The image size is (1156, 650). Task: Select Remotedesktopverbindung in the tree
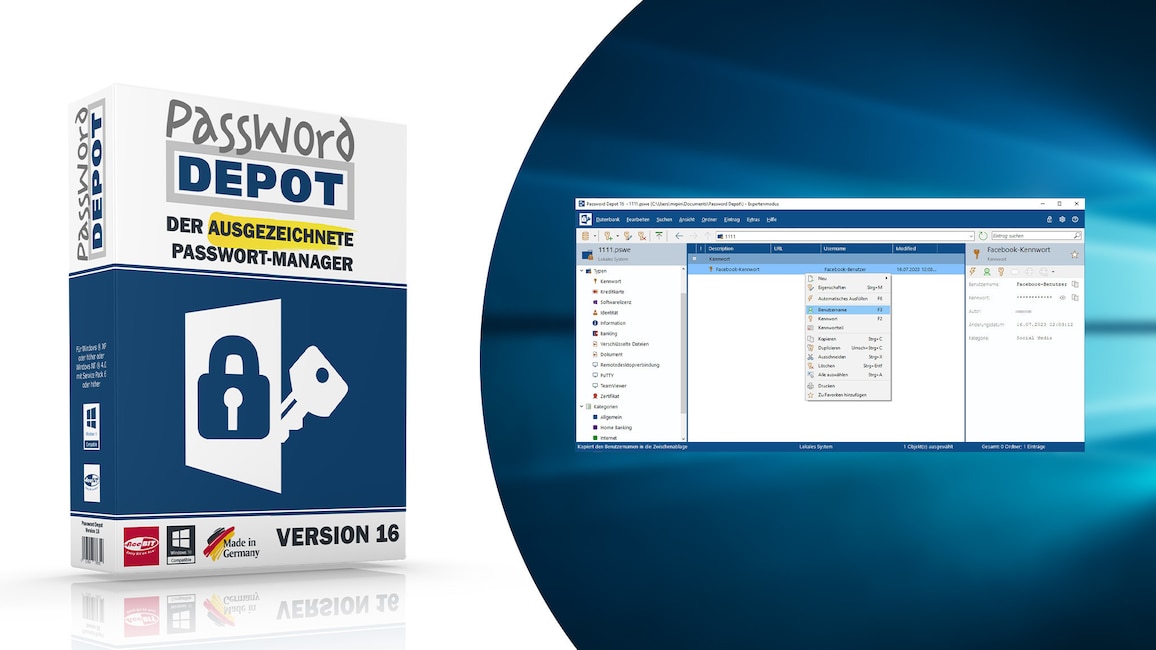(x=630, y=365)
